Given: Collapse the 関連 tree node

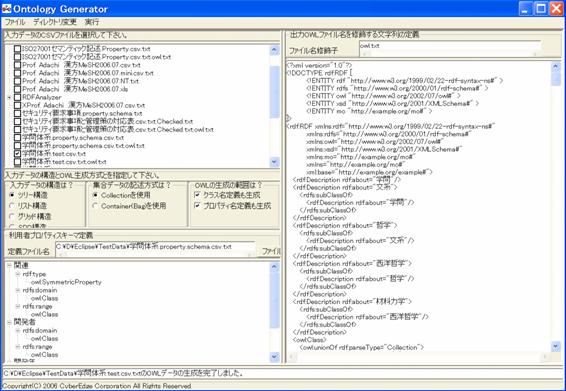Looking at the screenshot, I should [9, 265].
